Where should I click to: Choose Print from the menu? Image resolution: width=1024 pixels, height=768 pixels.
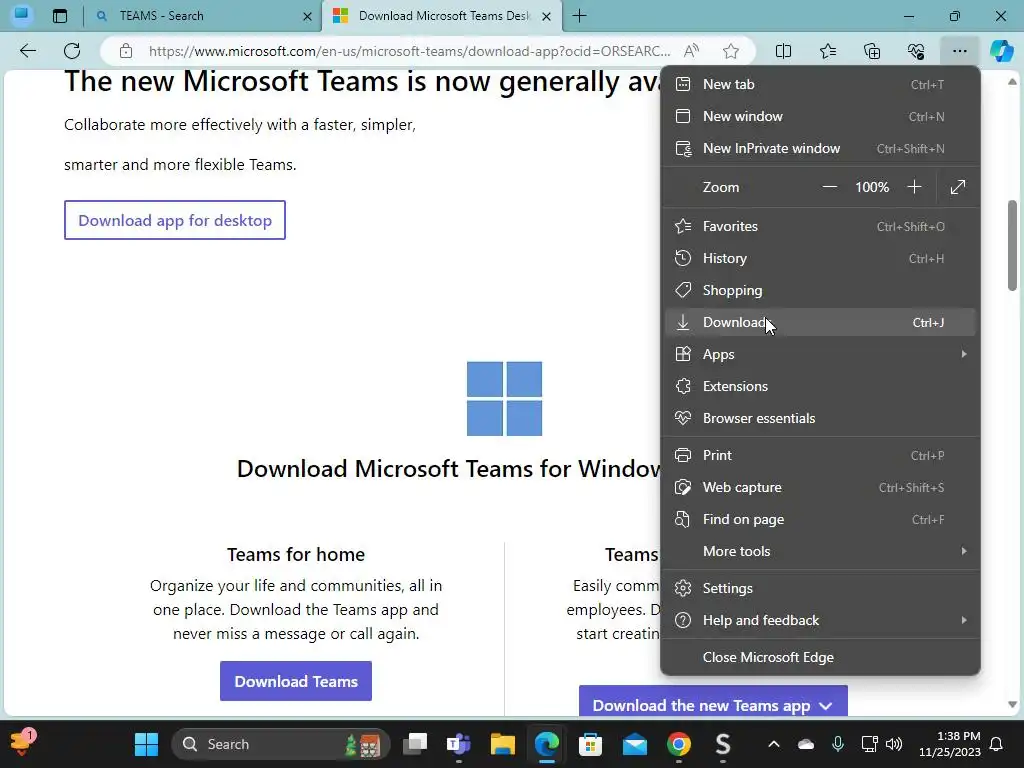[x=820, y=455]
